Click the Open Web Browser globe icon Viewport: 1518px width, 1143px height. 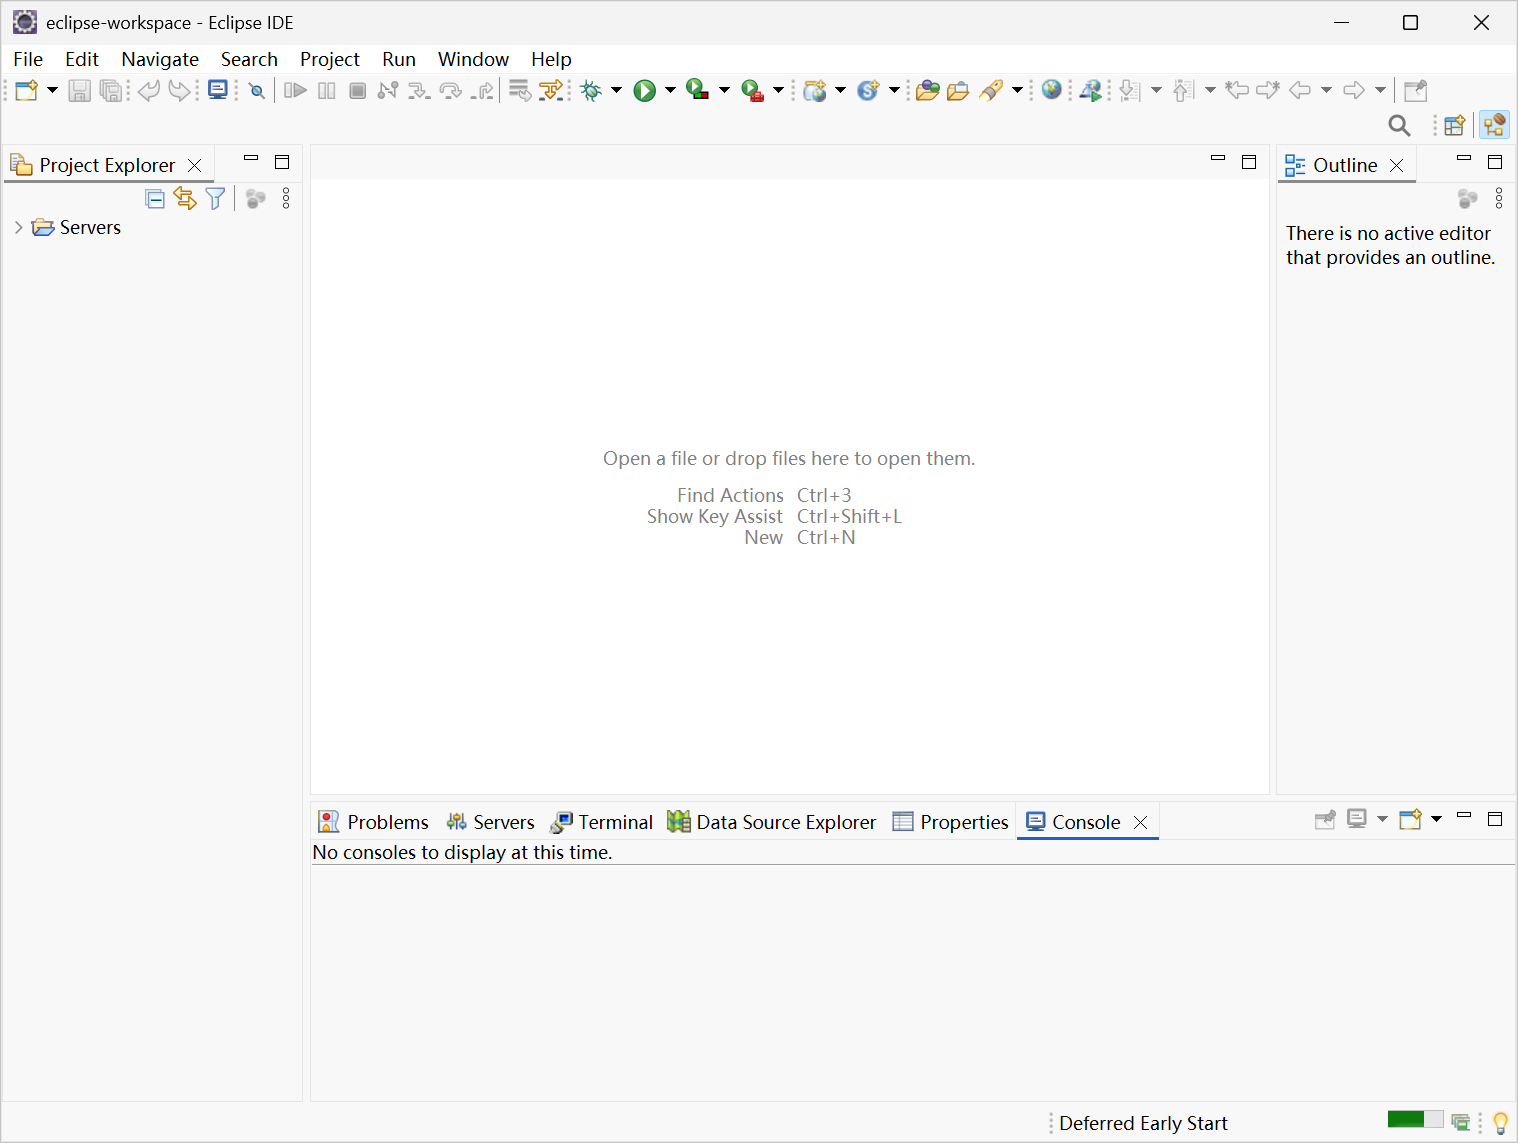click(x=1052, y=90)
